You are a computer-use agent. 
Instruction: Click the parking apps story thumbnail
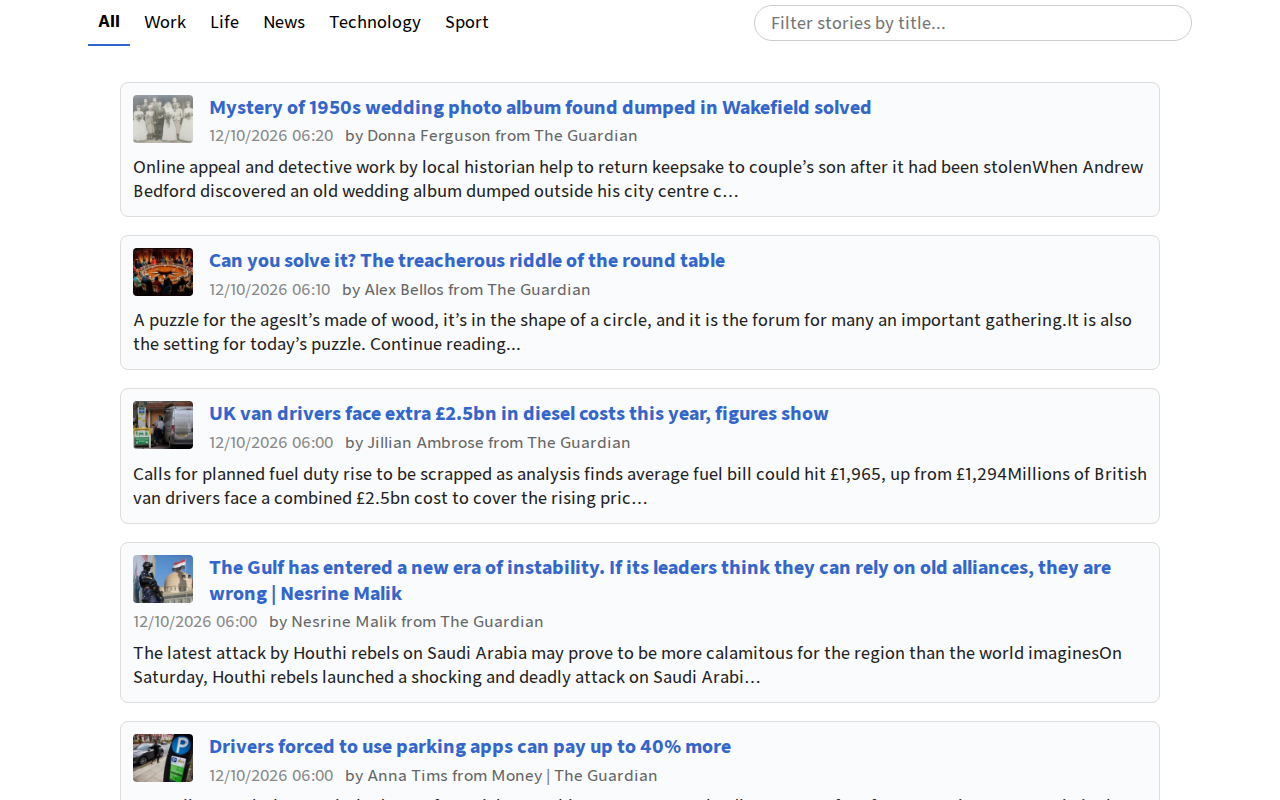163,758
